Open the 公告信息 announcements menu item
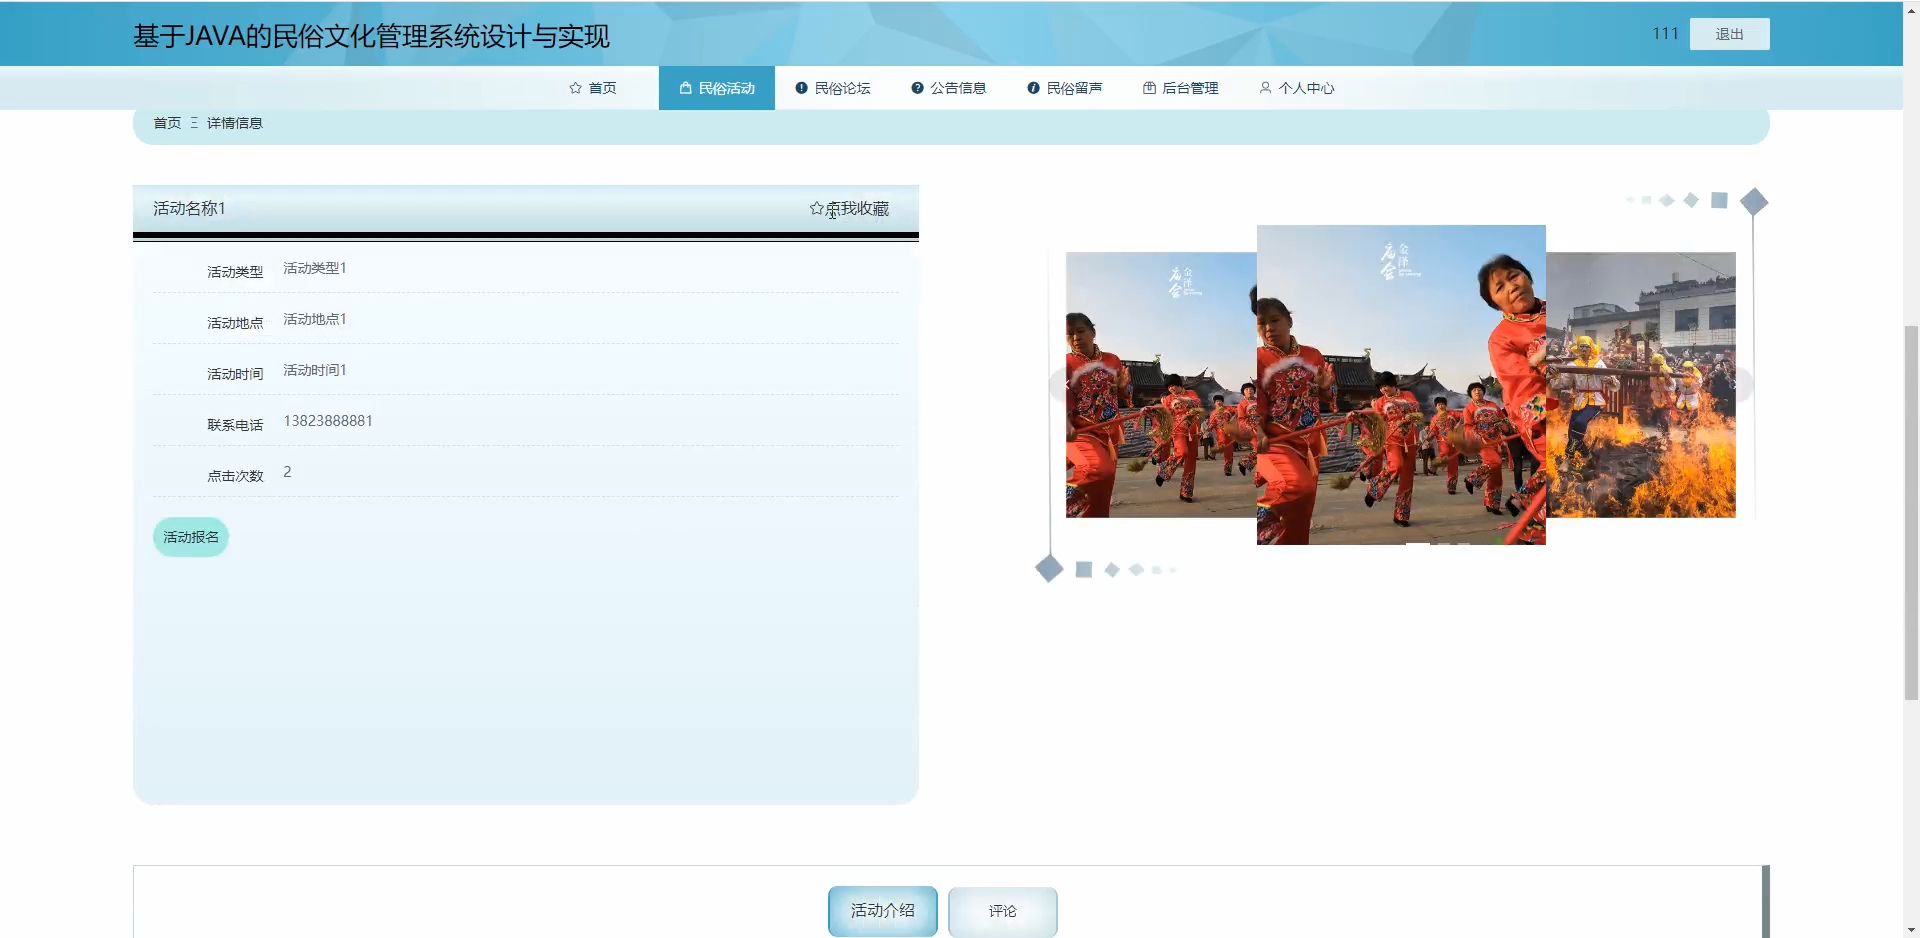 pyautogui.click(x=948, y=88)
